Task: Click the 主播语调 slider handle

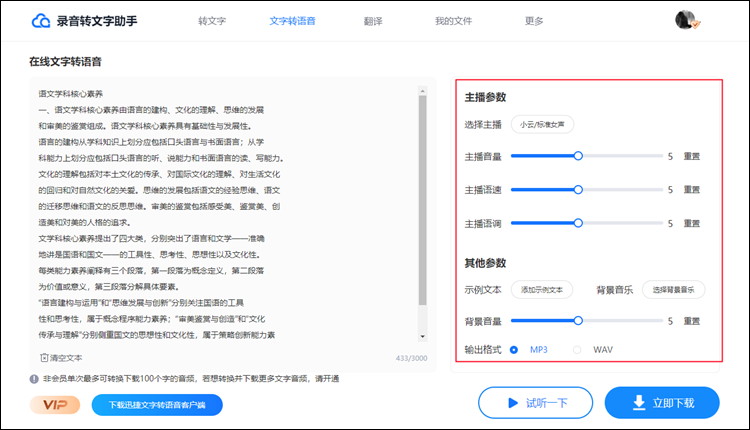Action: click(578, 223)
